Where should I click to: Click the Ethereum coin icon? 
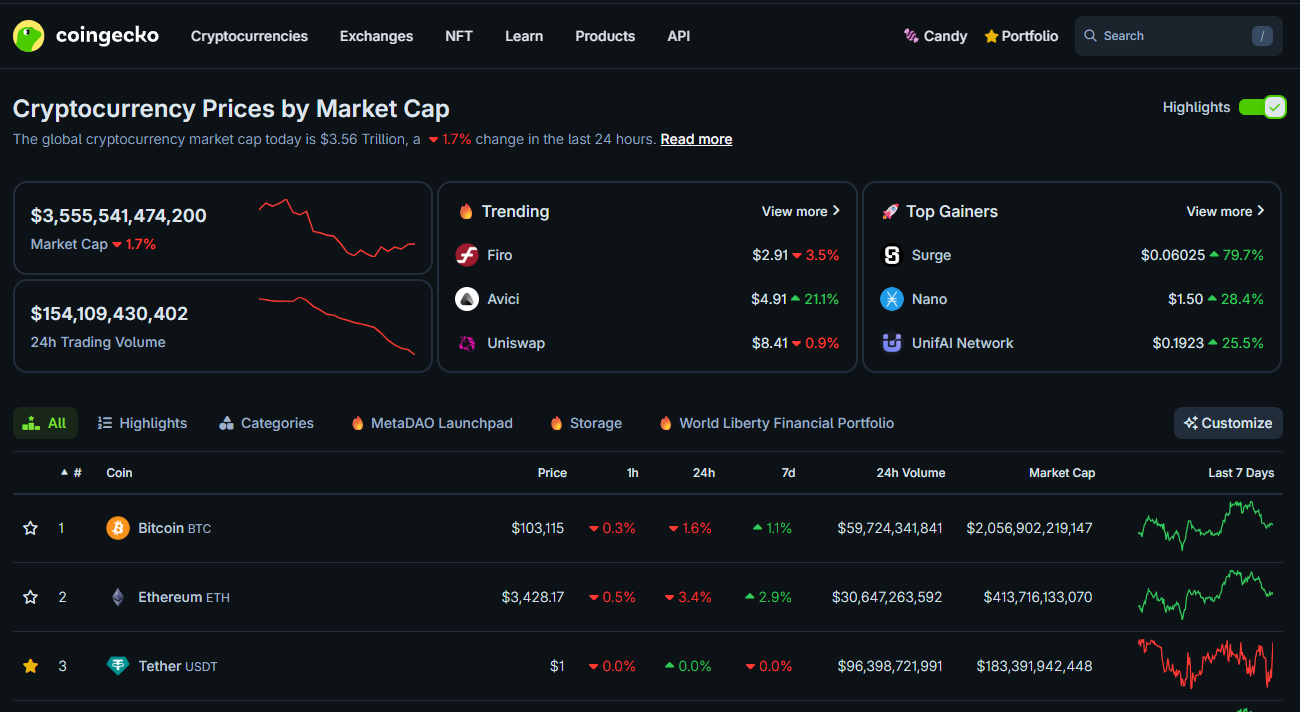(x=118, y=597)
